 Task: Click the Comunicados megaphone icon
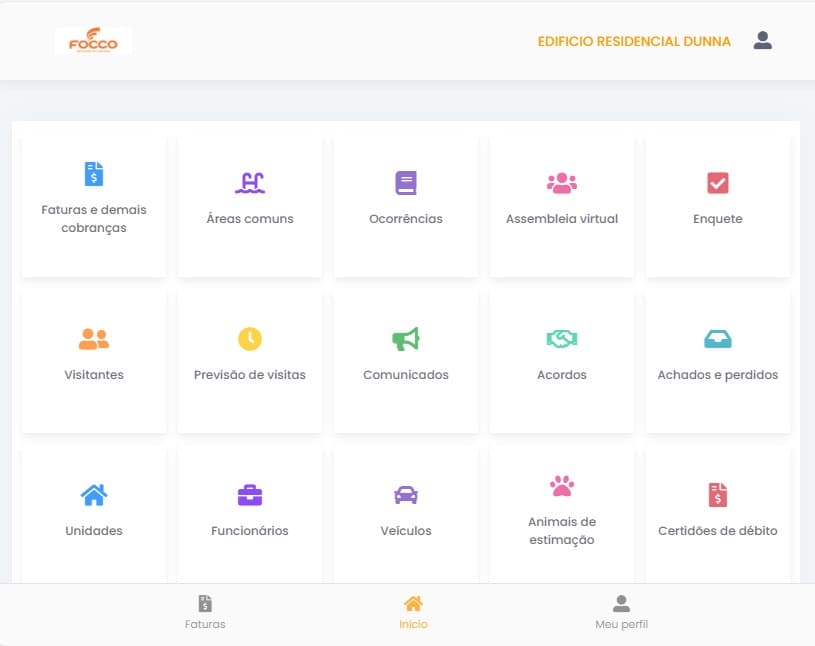[405, 338]
